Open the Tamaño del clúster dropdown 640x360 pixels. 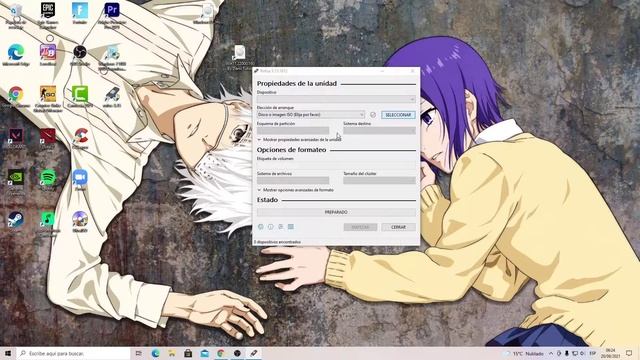pos(379,180)
